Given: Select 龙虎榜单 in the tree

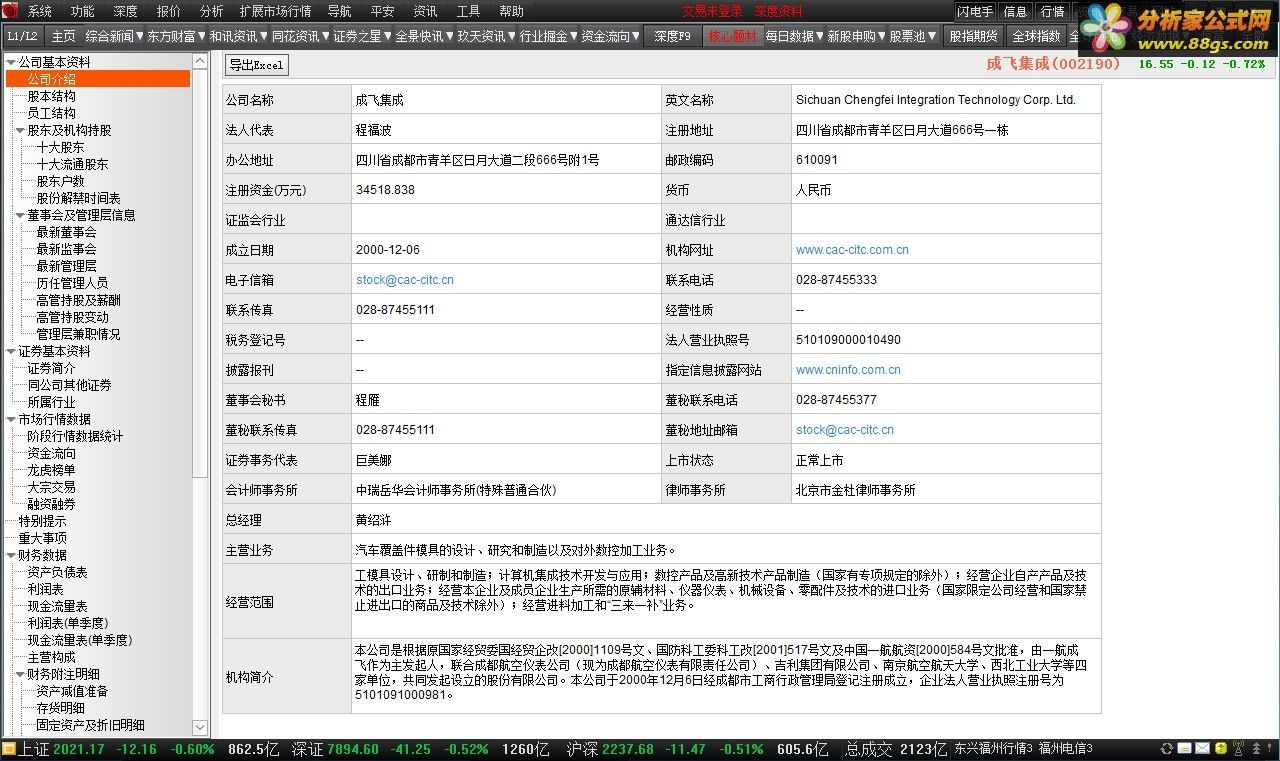Looking at the screenshot, I should point(51,470).
